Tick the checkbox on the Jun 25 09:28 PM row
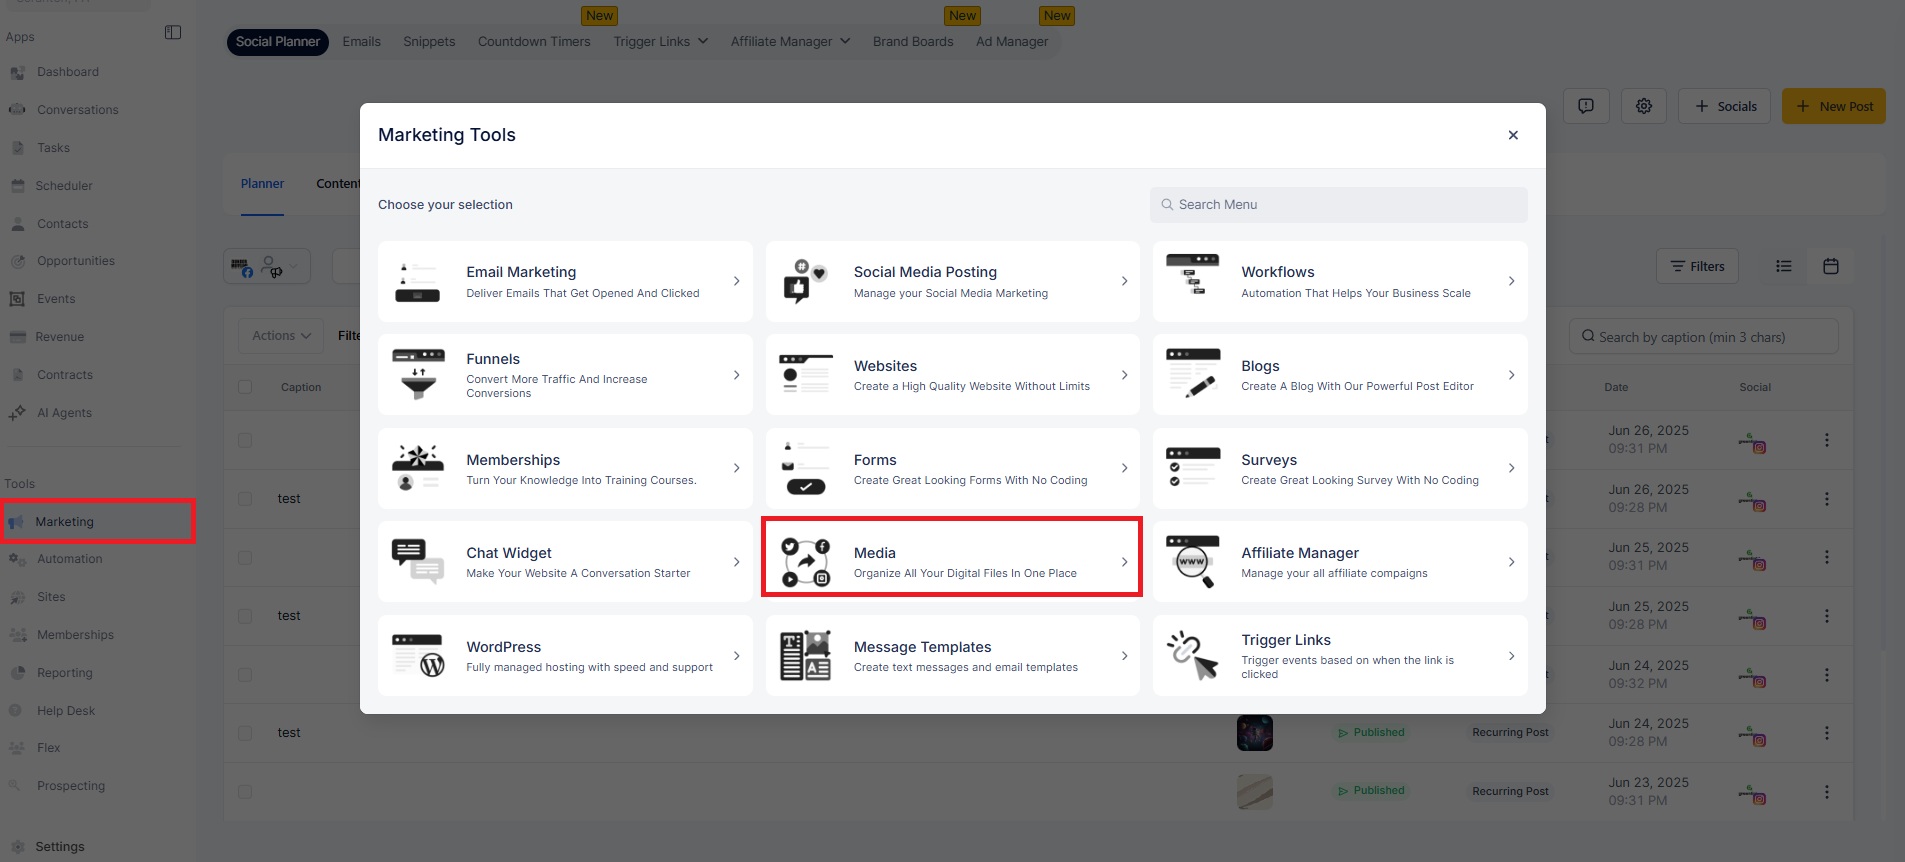1905x862 pixels. coord(245,616)
